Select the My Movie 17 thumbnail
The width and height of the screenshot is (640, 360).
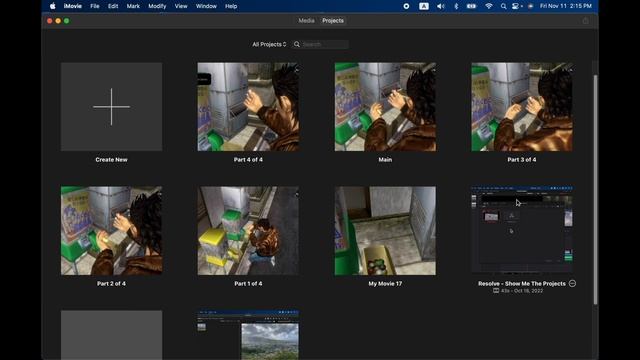click(385, 231)
